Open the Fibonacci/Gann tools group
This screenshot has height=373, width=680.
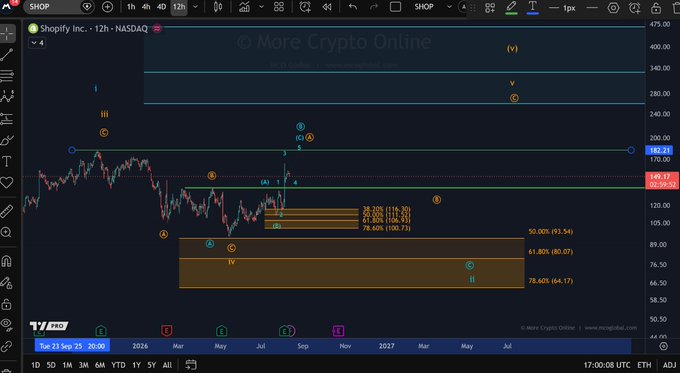(x=7, y=75)
